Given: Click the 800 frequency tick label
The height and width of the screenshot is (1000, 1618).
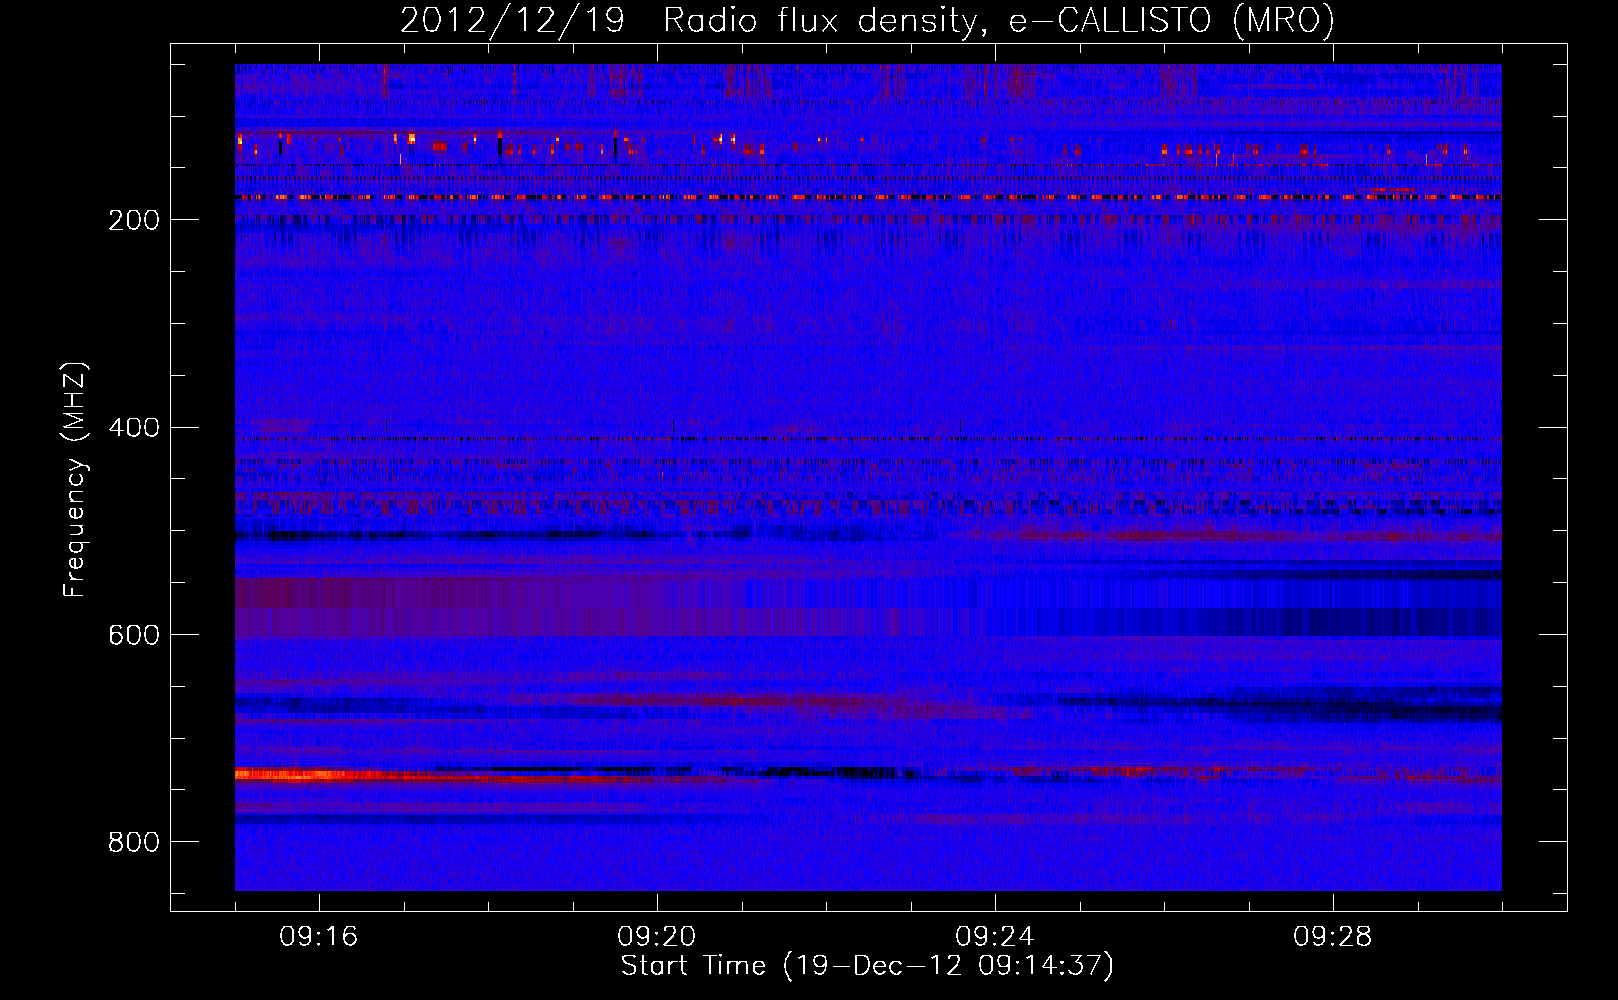Looking at the screenshot, I should [134, 842].
